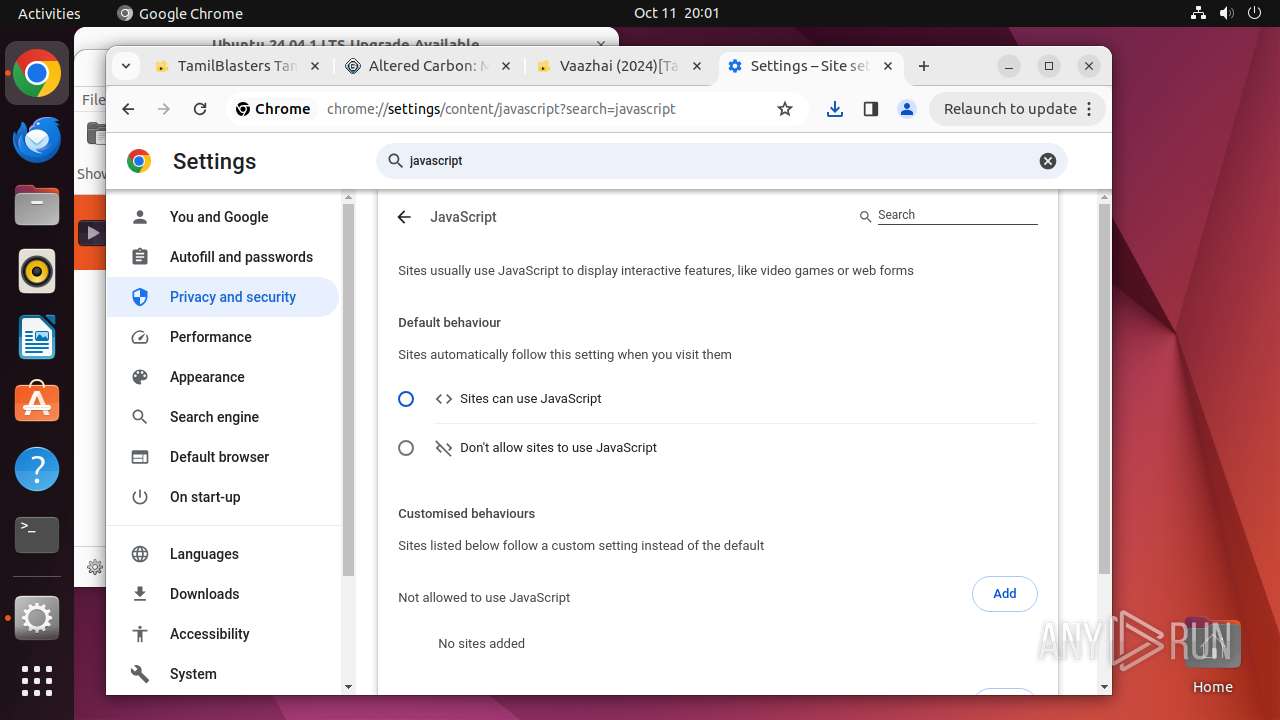Open Privacy and security section

(x=223, y=297)
